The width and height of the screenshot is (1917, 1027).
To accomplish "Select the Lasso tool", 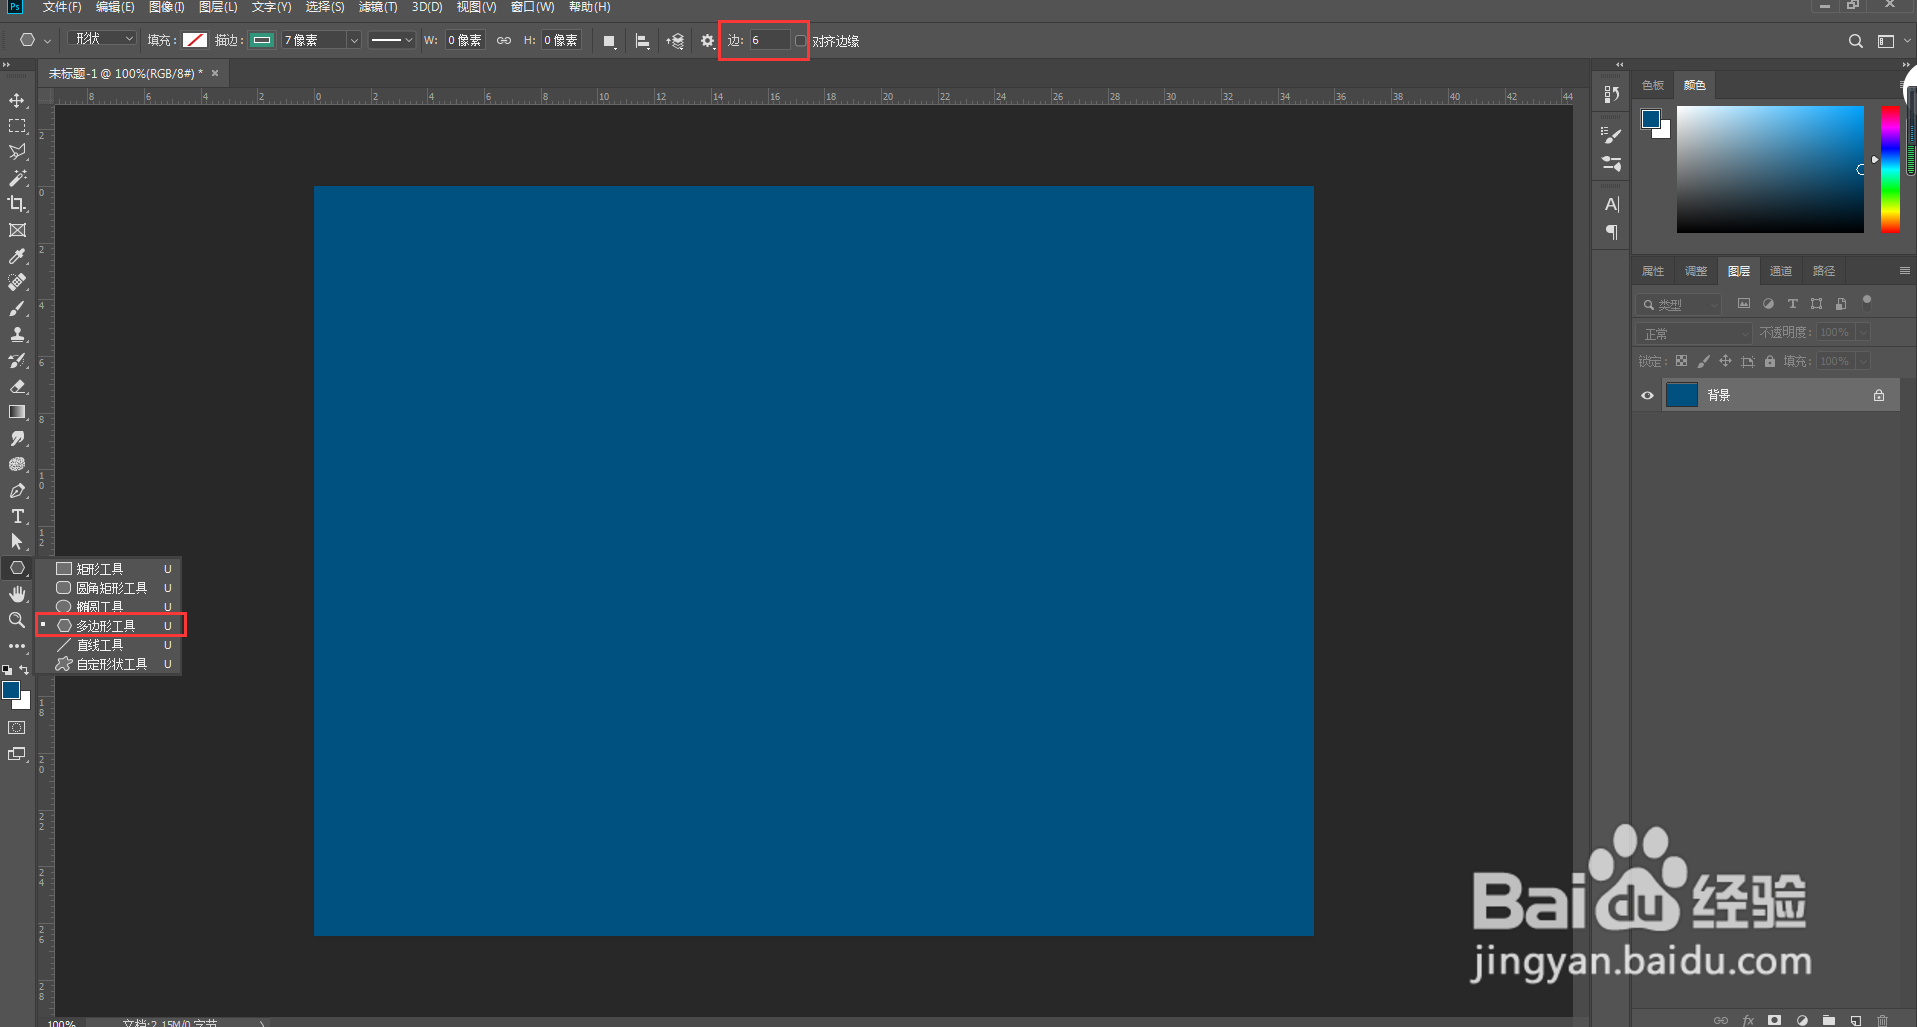I will (x=17, y=152).
